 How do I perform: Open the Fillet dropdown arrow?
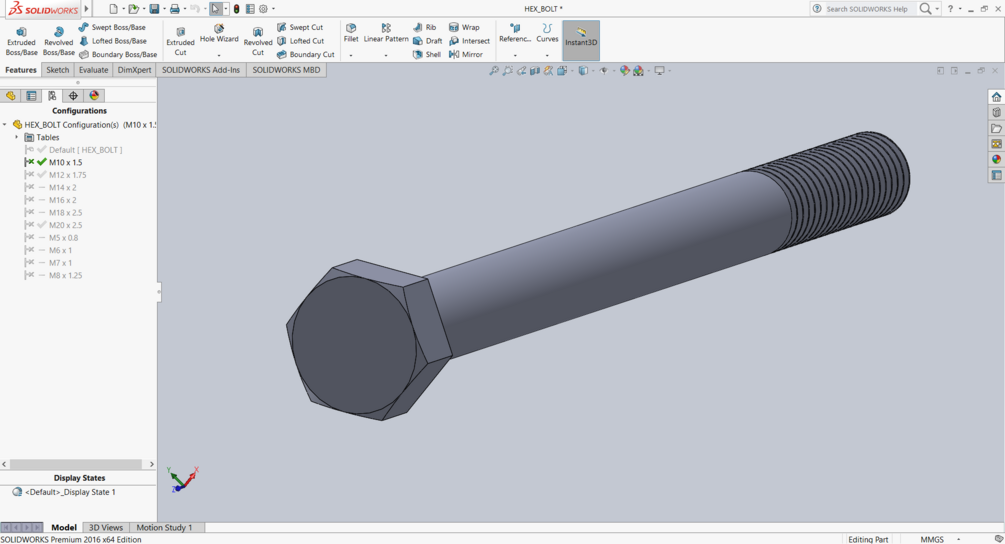(351, 55)
